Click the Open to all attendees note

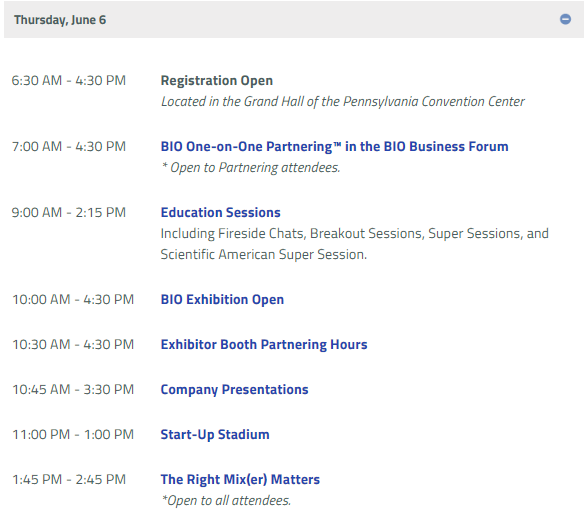(226, 500)
